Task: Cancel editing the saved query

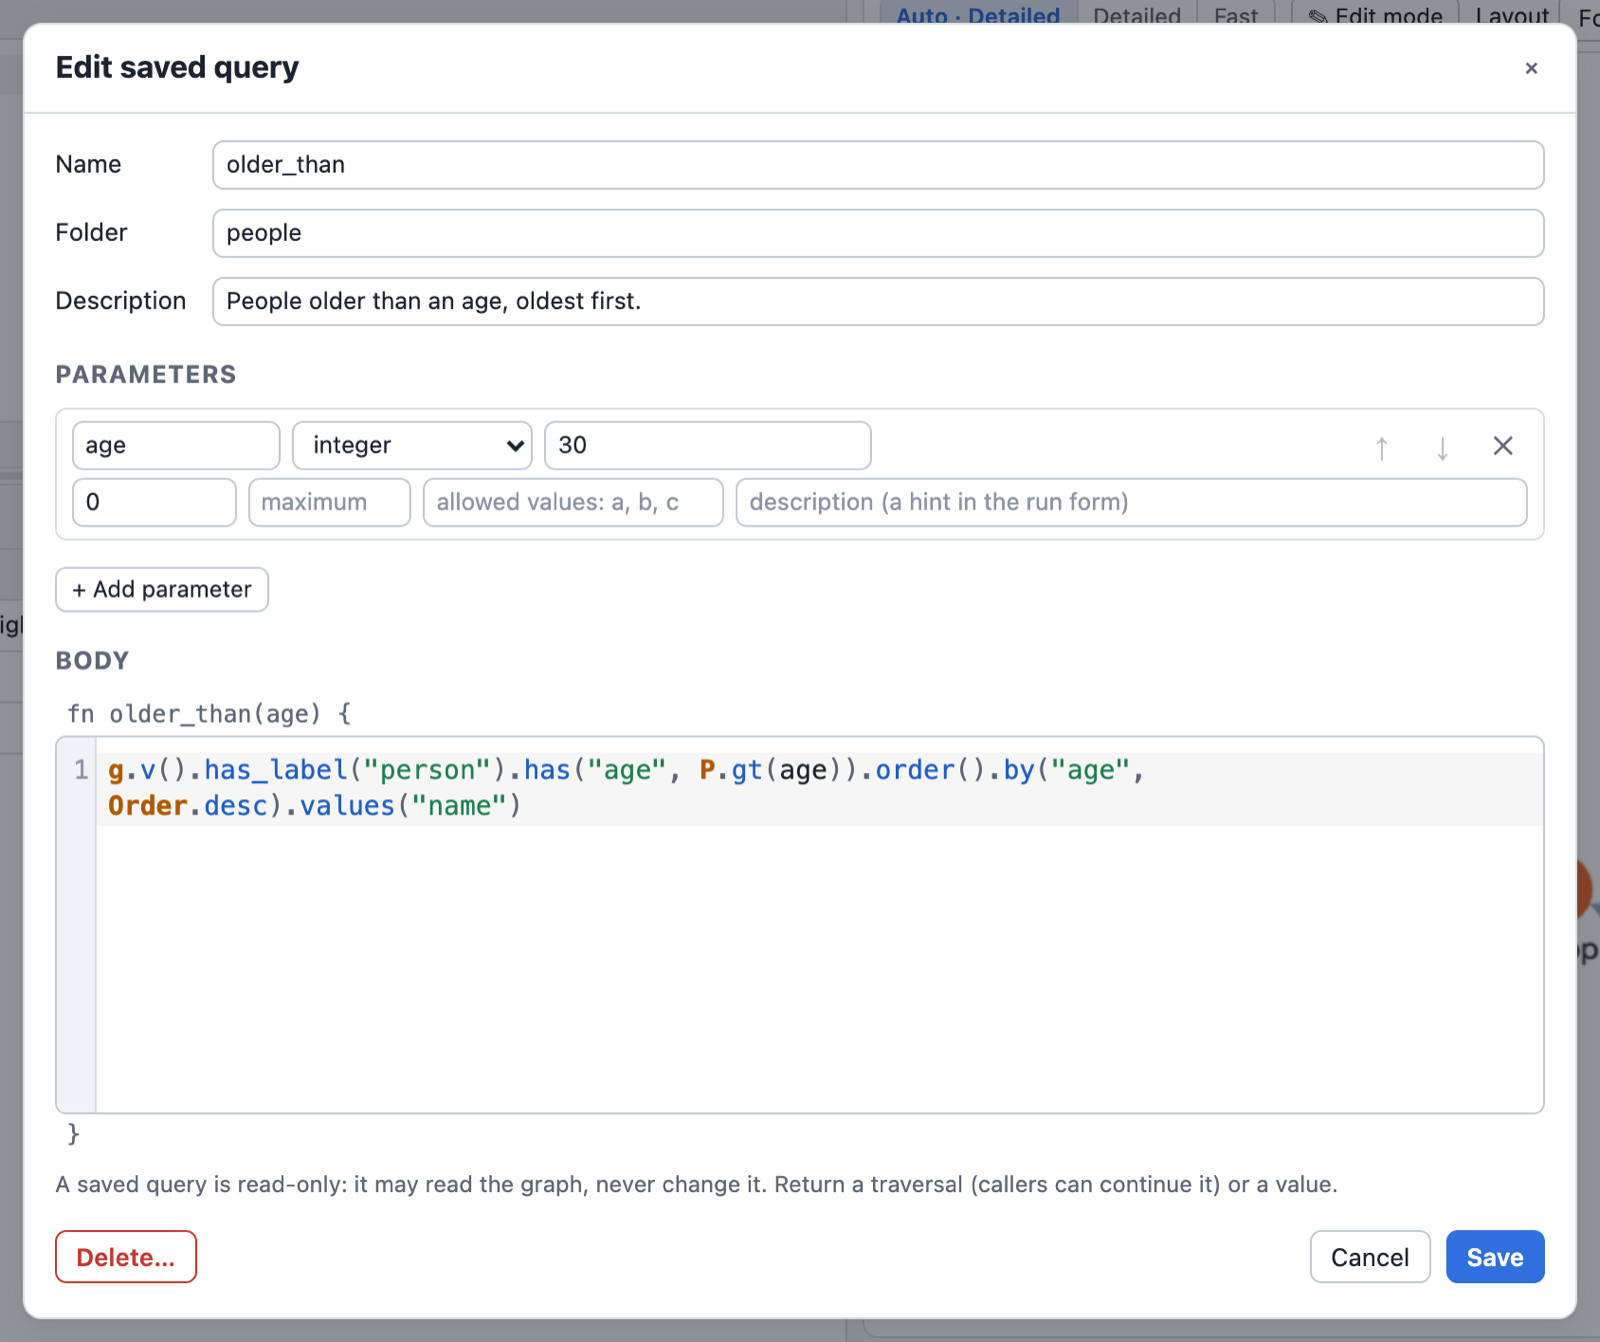Action: point(1370,1257)
